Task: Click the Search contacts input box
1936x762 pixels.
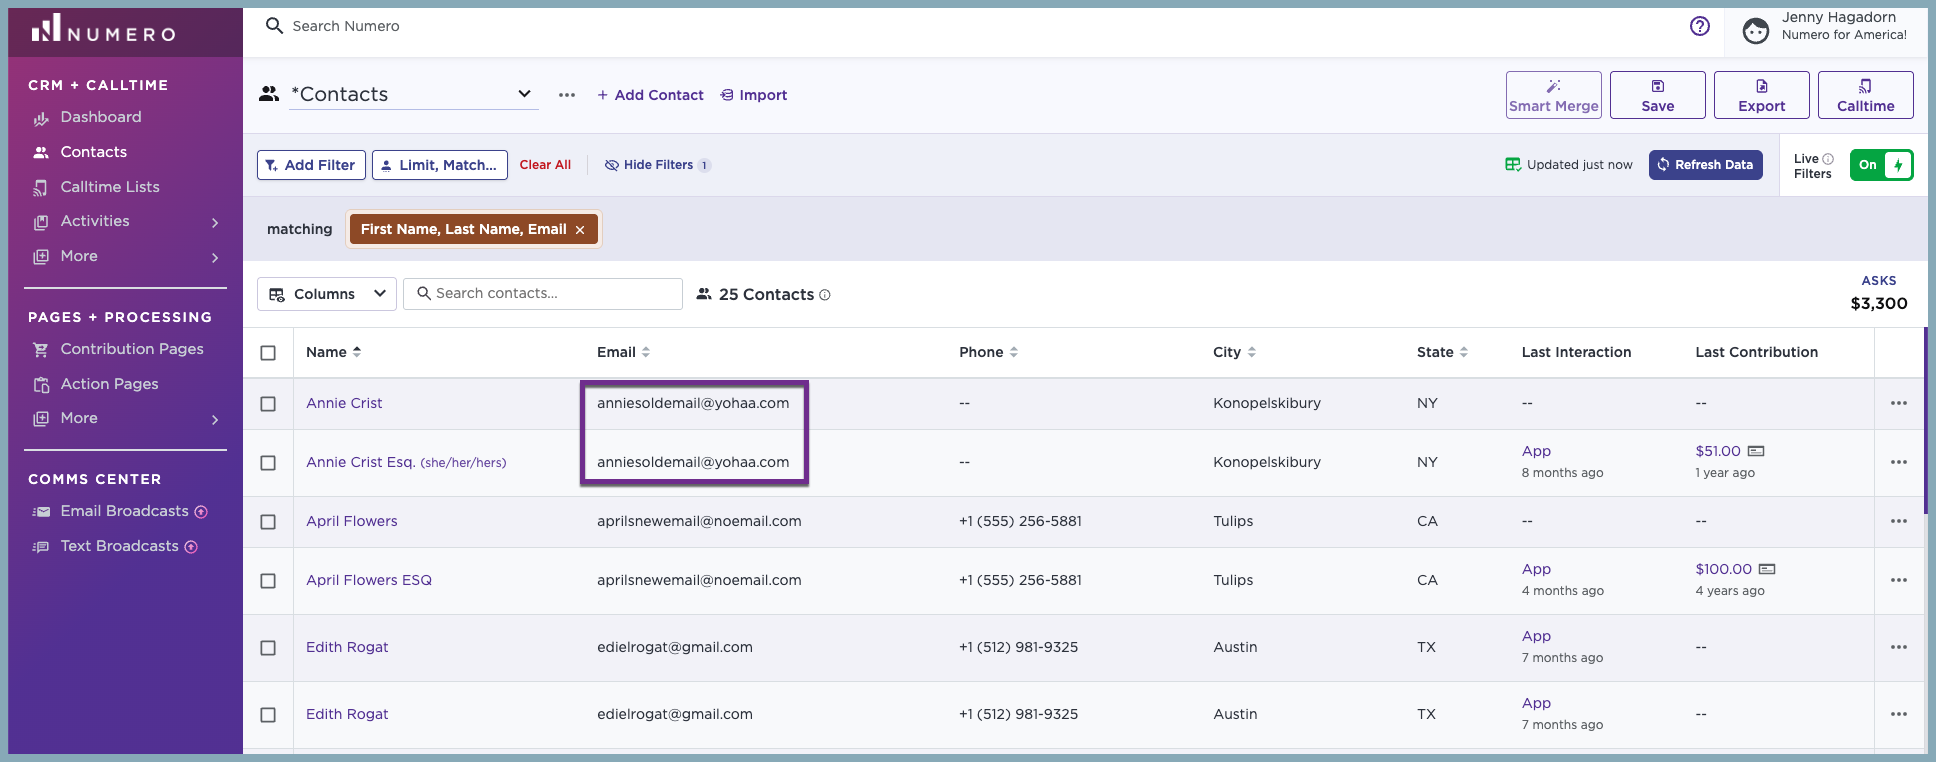Action: pyautogui.click(x=543, y=294)
